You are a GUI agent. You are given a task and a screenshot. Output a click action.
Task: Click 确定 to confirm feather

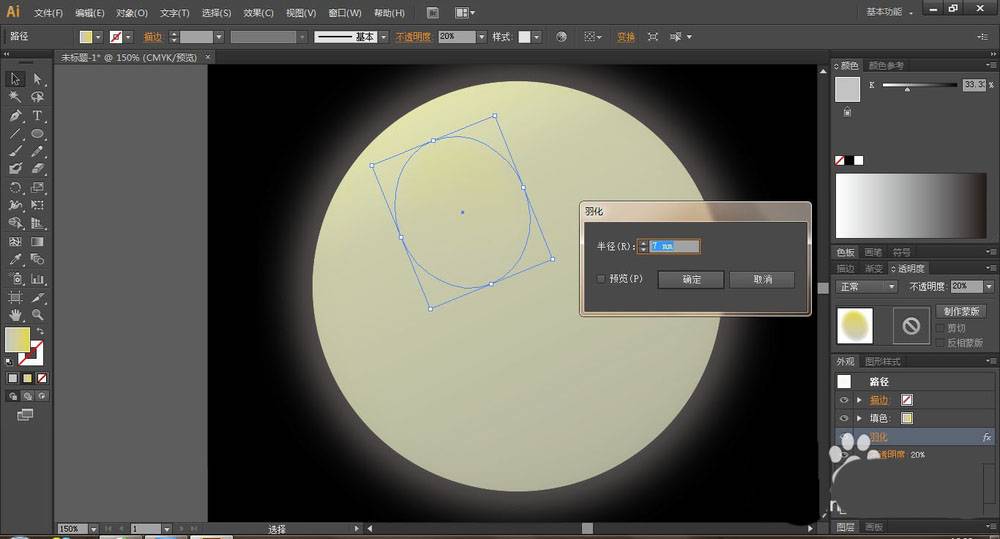click(x=691, y=279)
